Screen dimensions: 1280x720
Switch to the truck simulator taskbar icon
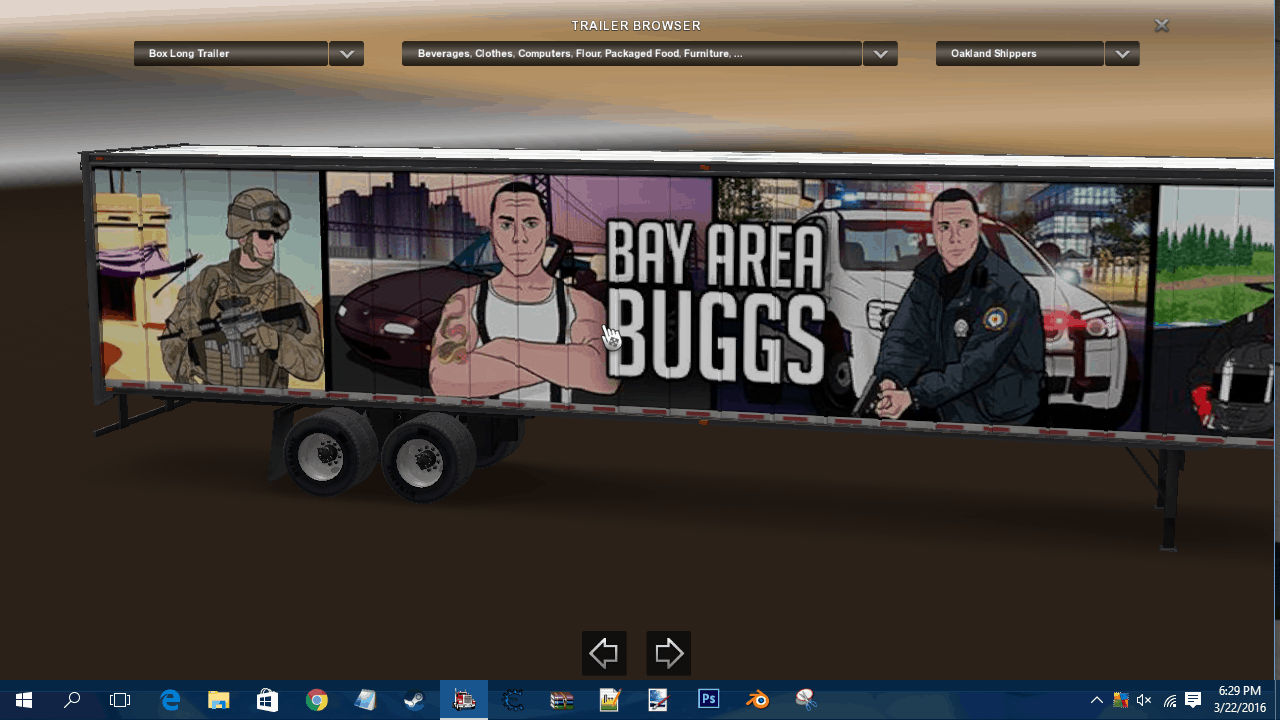pyautogui.click(x=464, y=700)
